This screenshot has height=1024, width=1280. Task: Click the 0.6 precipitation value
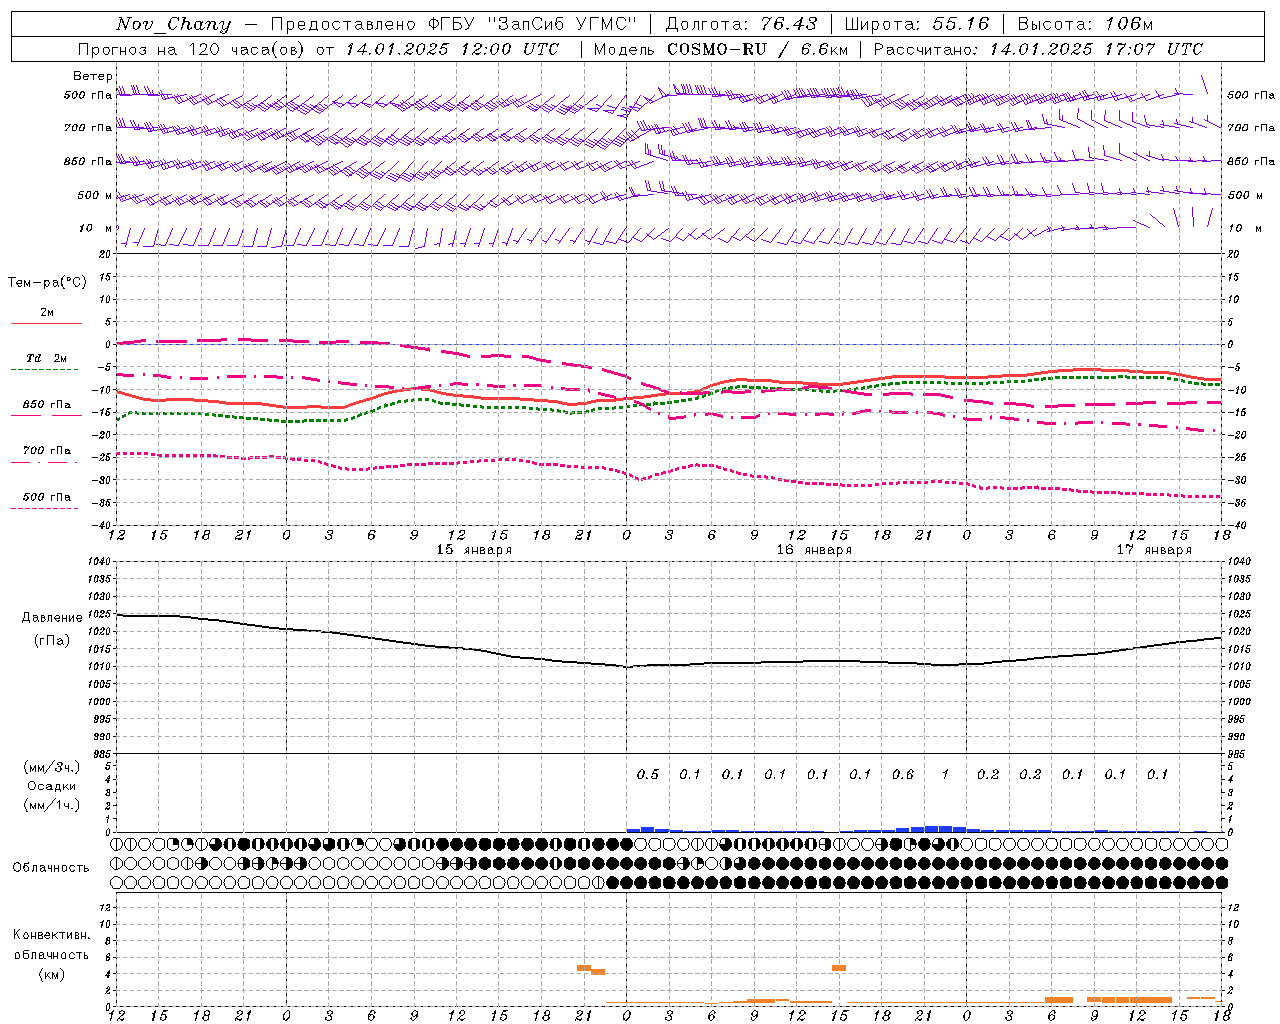pos(903,775)
